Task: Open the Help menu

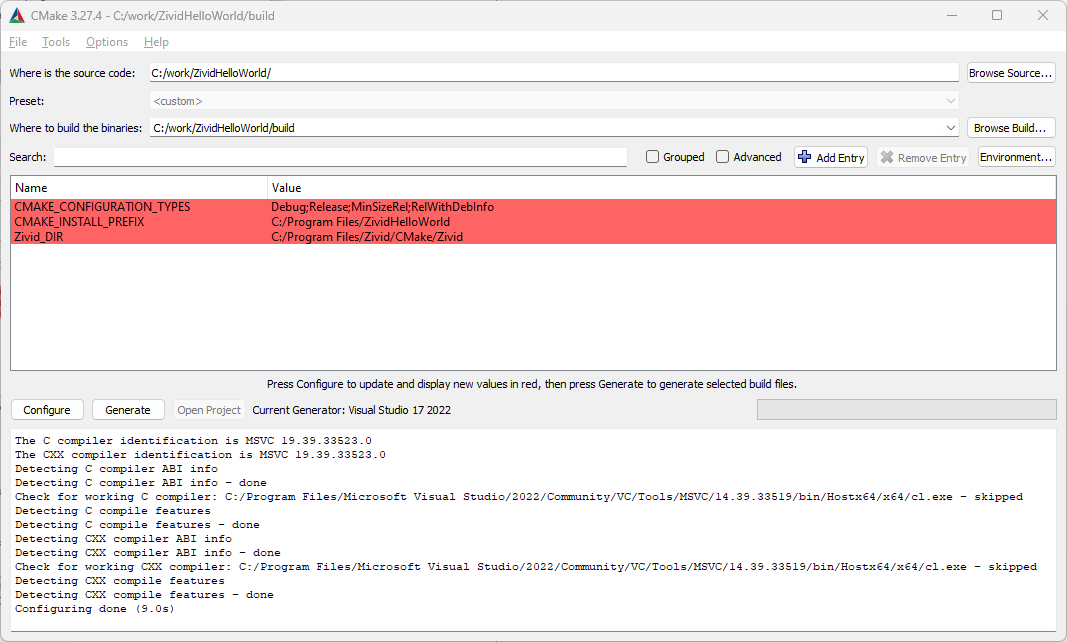Action: (x=156, y=42)
